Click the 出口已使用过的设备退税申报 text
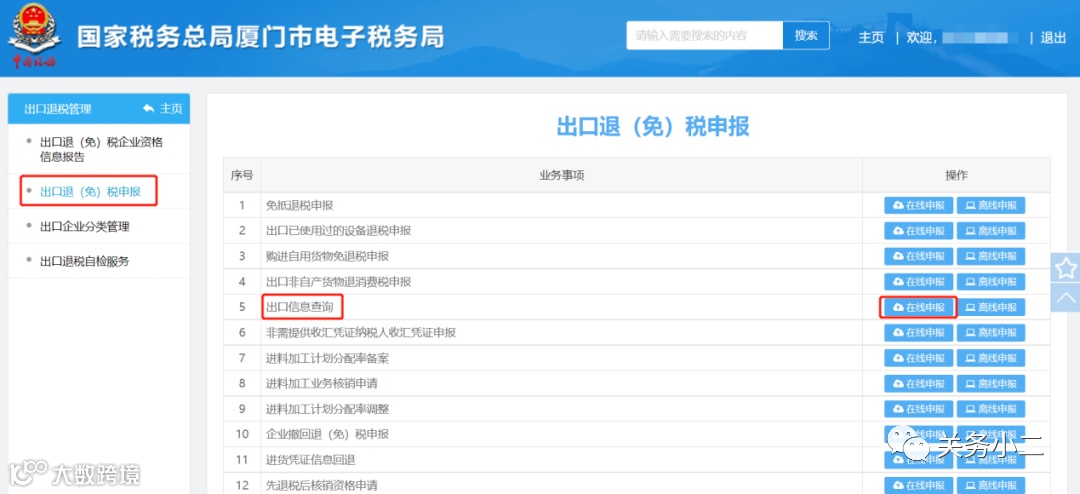1080x494 pixels. pos(338,231)
